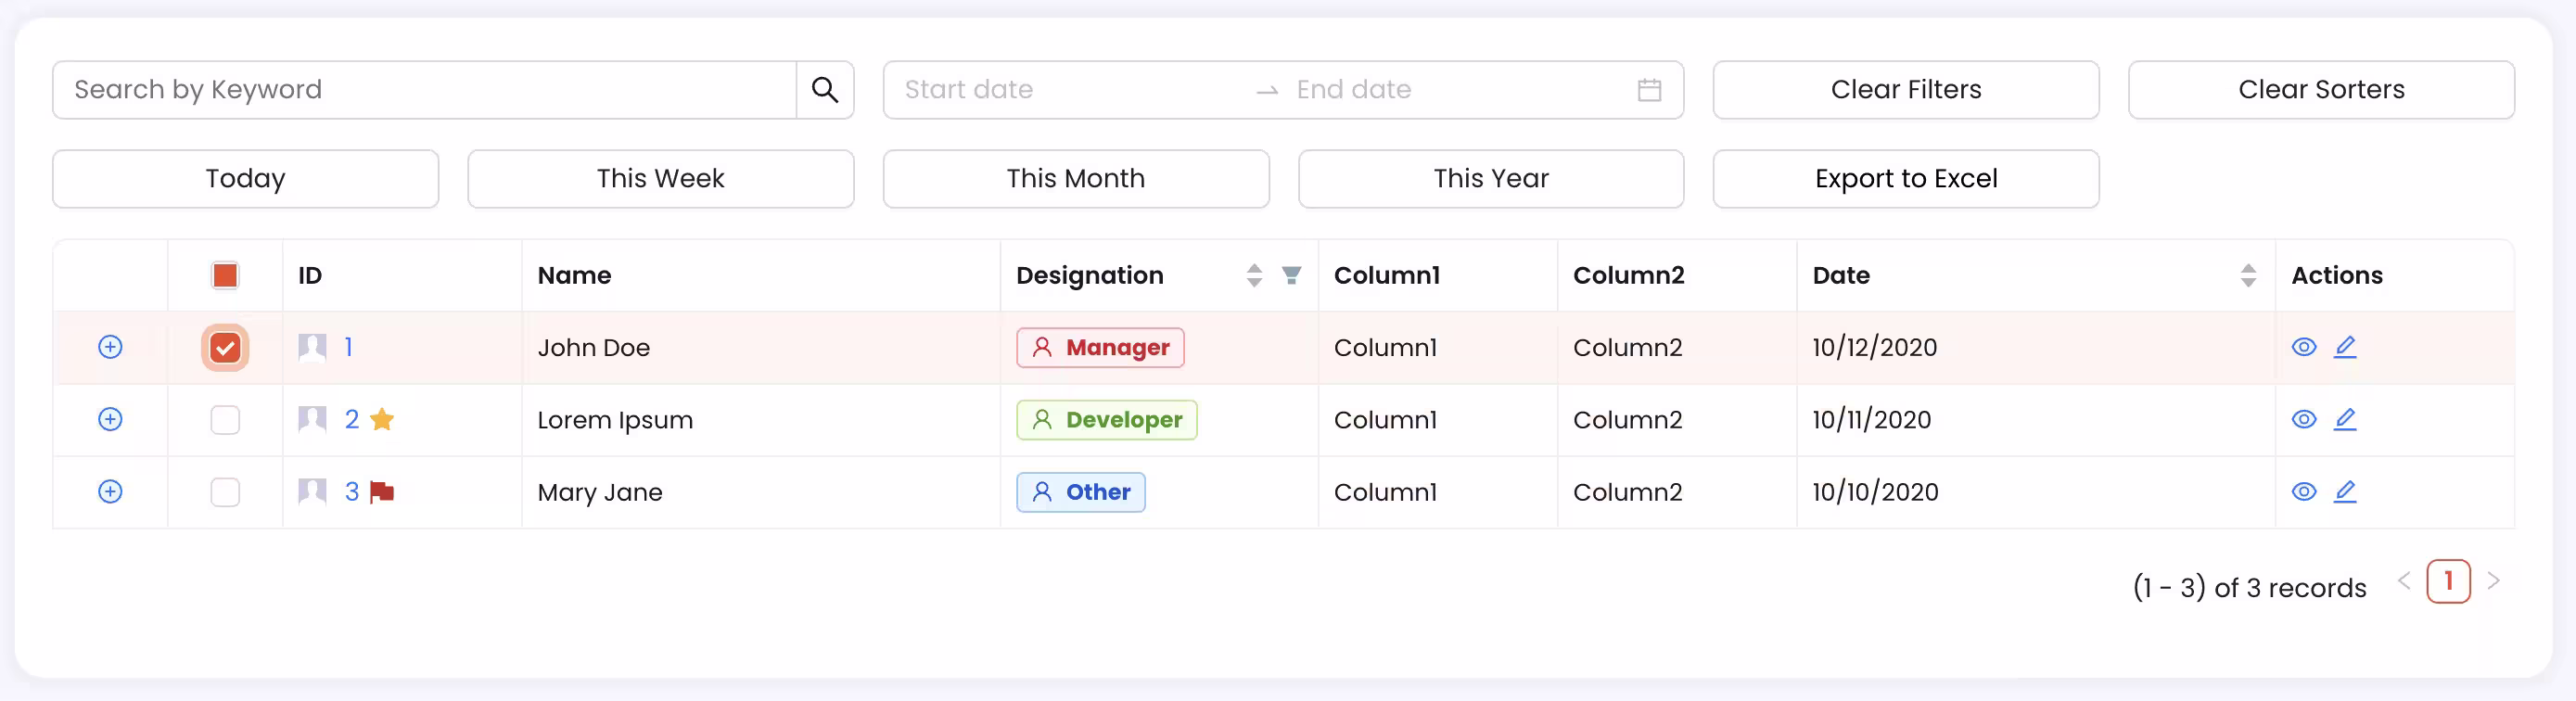Open the calendar icon in date range

point(1649,90)
